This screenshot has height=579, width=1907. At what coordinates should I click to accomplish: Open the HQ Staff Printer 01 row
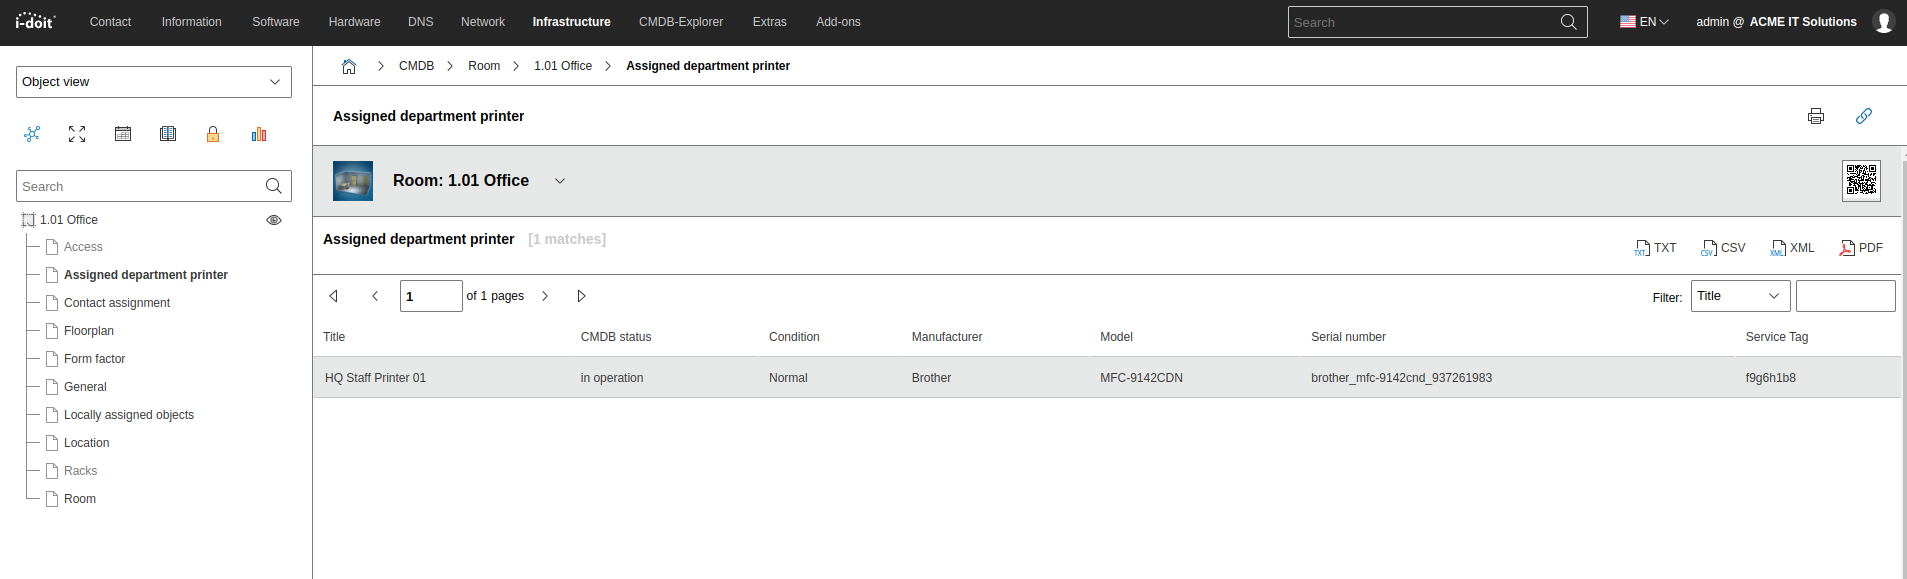(x=376, y=378)
